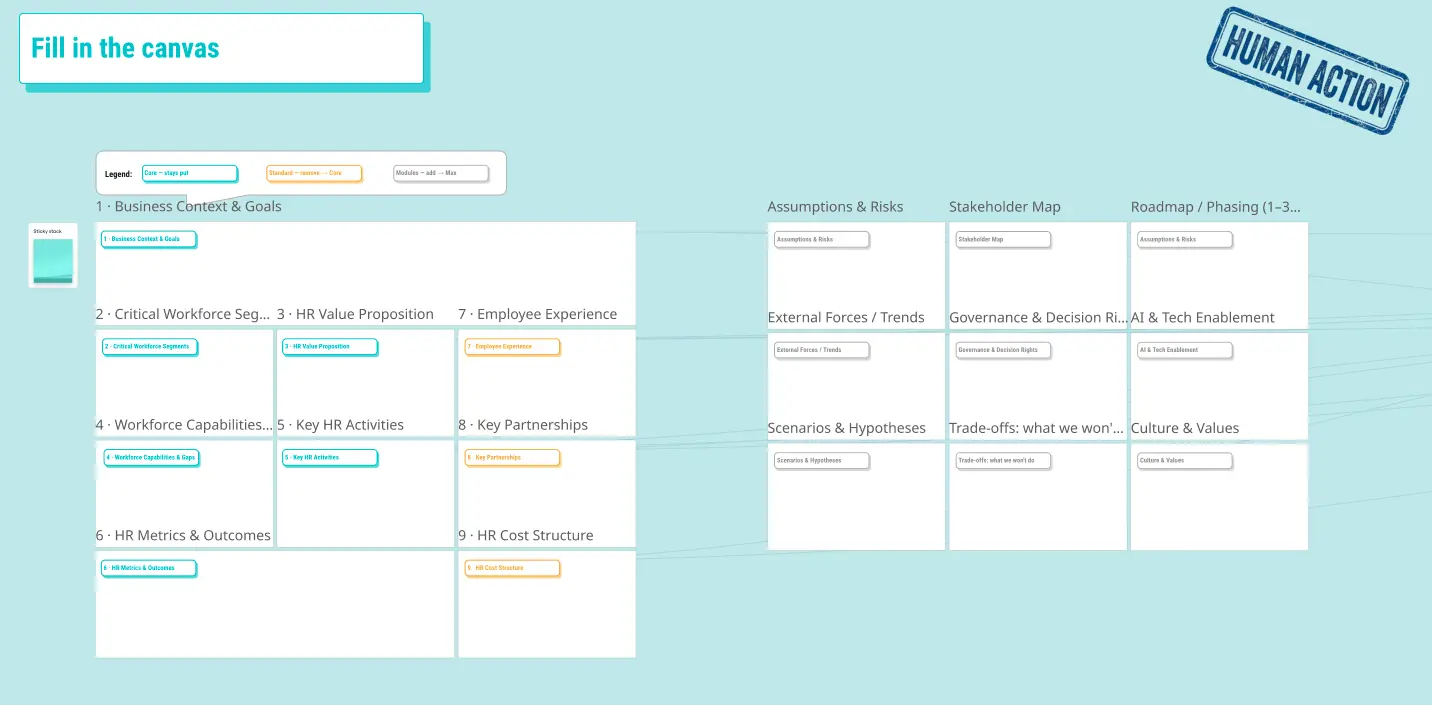Screen dimensions: 1432x705
Task: Select the small orange "7 · Employee Experience" card
Action: [x=512, y=347]
